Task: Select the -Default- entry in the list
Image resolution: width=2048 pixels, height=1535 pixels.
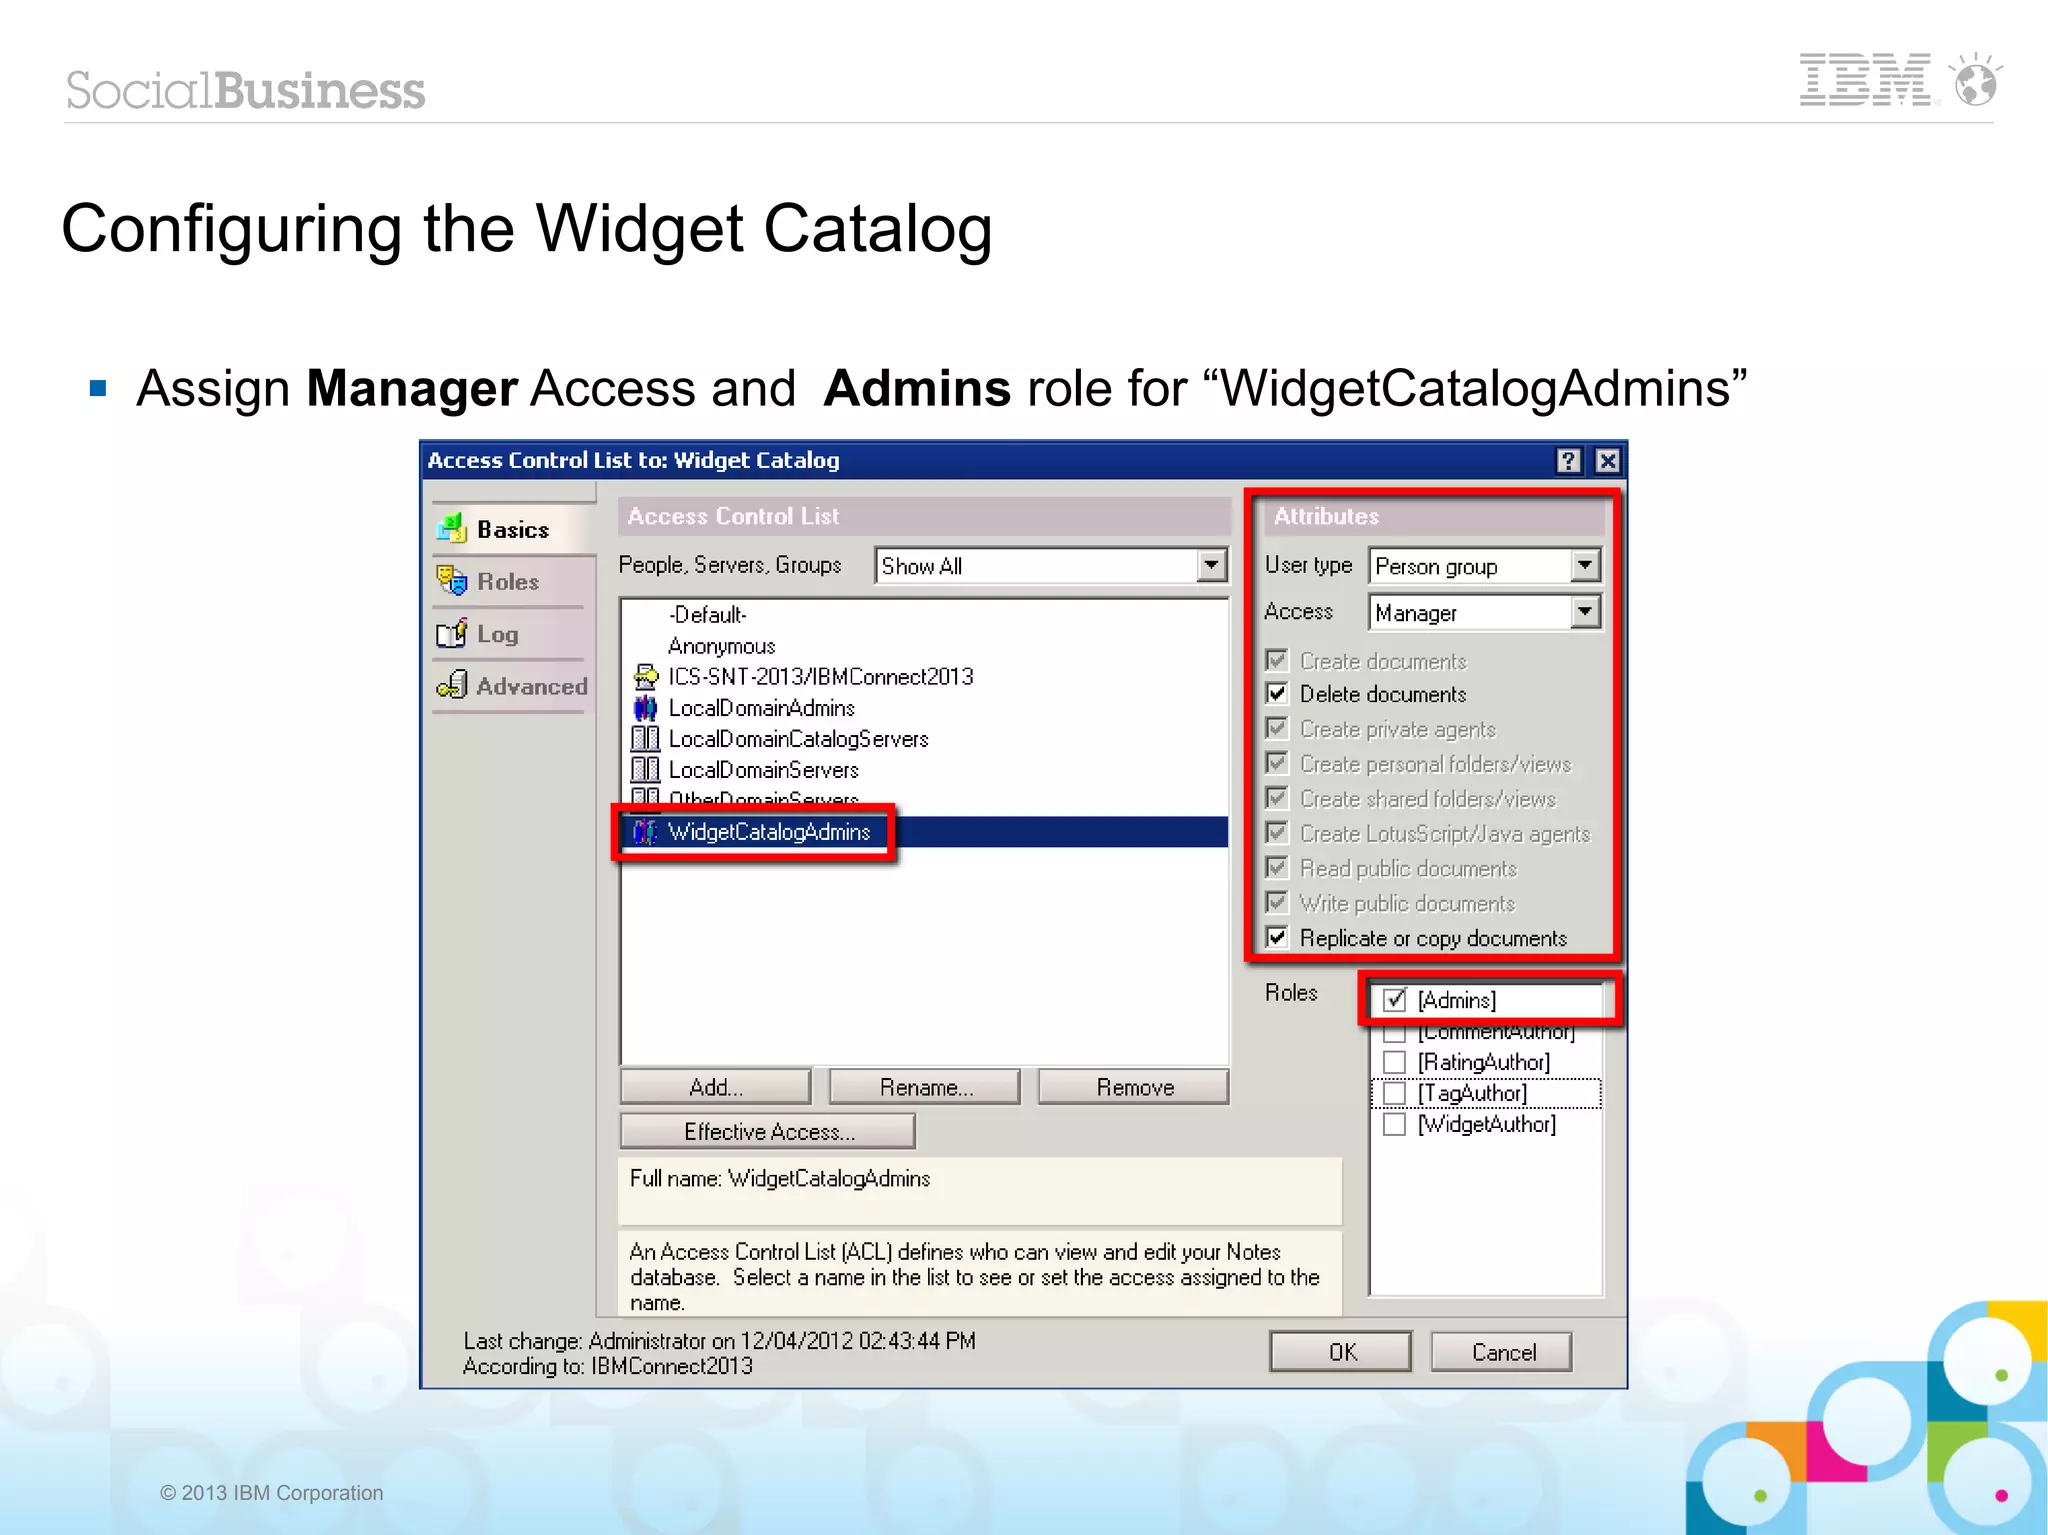Action: [x=925, y=615]
